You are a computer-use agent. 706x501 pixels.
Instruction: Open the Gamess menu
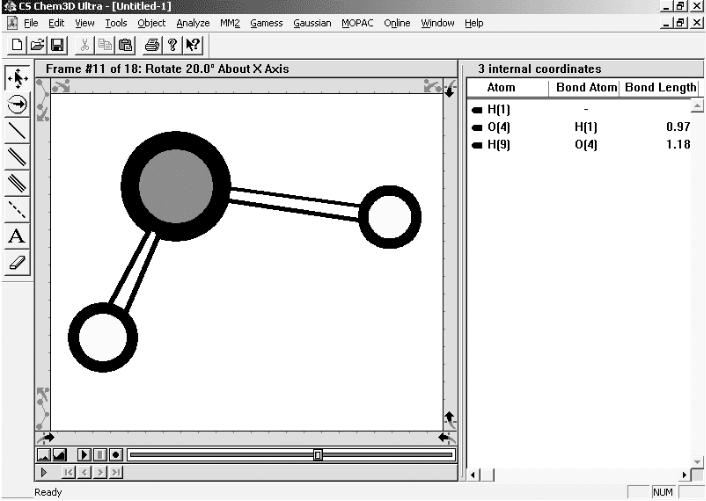coord(267,23)
